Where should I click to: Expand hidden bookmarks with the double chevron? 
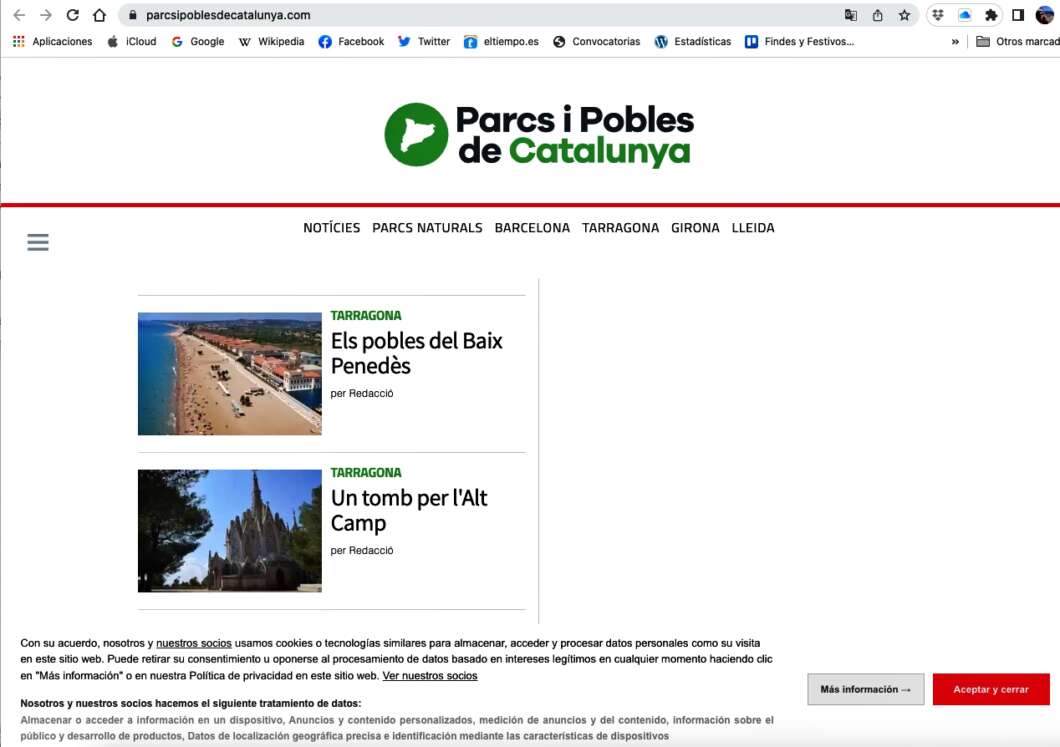pyautogui.click(x=955, y=42)
